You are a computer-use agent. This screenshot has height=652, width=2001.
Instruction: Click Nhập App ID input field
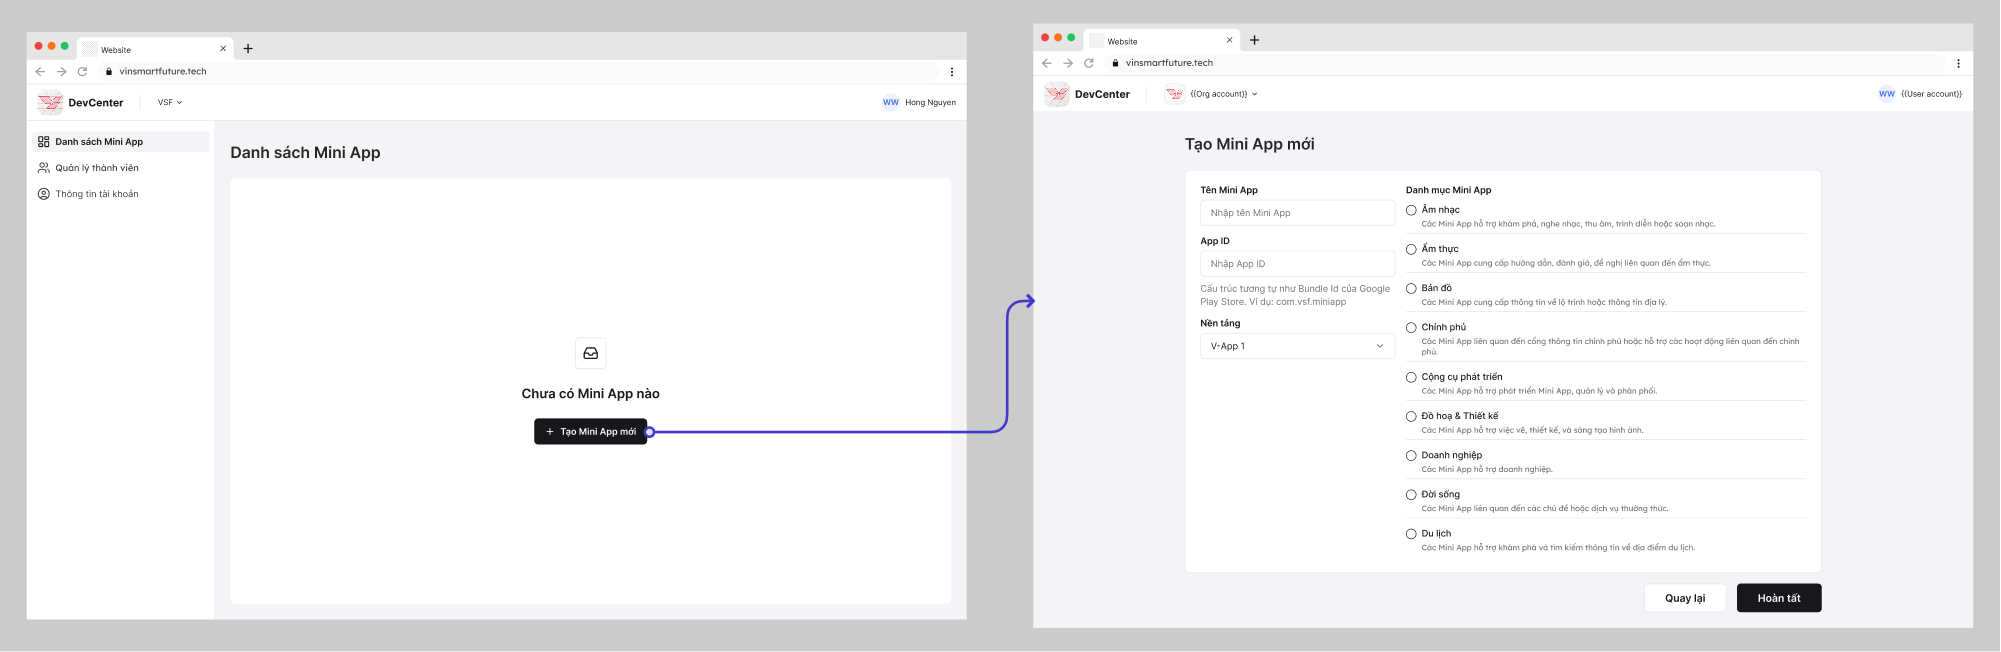pyautogui.click(x=1297, y=264)
